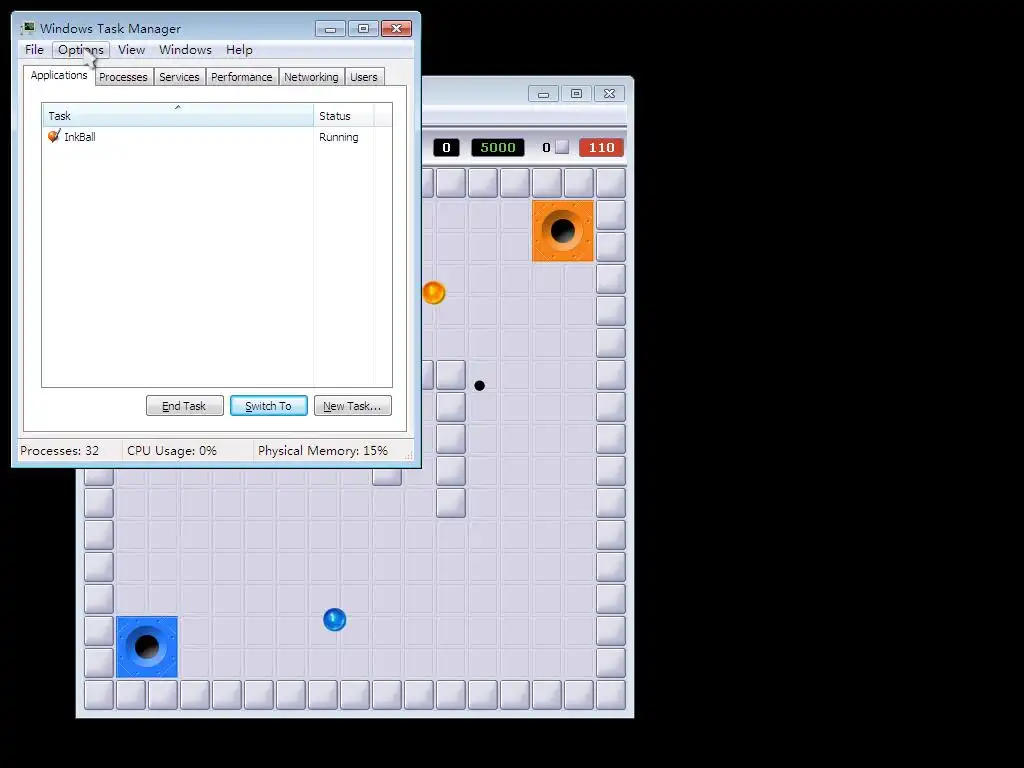The height and width of the screenshot is (768, 1024).
Task: Click the InkBall application icon in list
Action: [x=54, y=136]
